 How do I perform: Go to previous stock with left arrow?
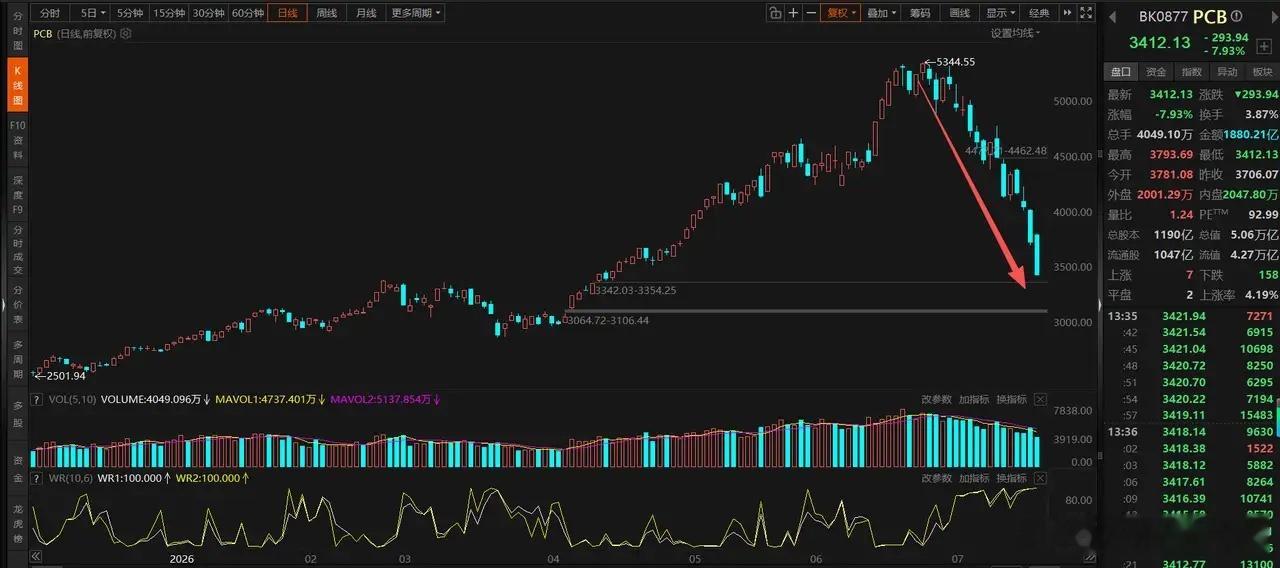tap(1113, 17)
